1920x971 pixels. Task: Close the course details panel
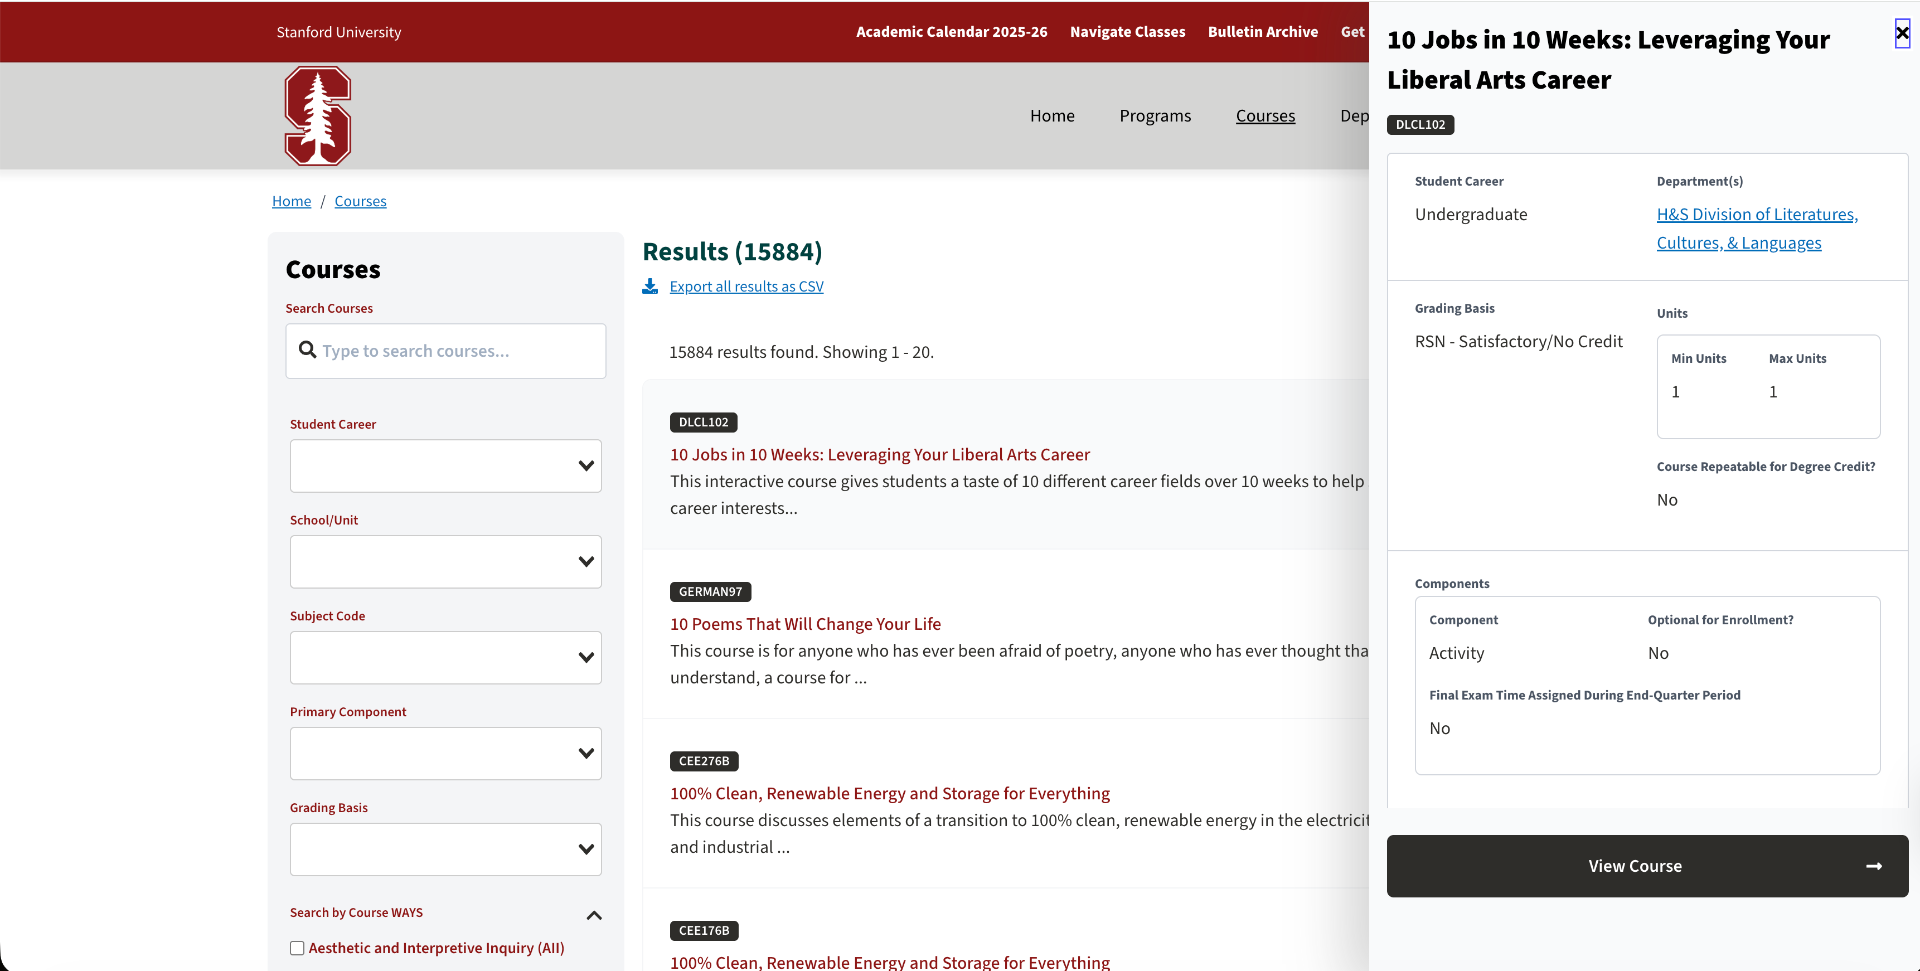(x=1902, y=34)
